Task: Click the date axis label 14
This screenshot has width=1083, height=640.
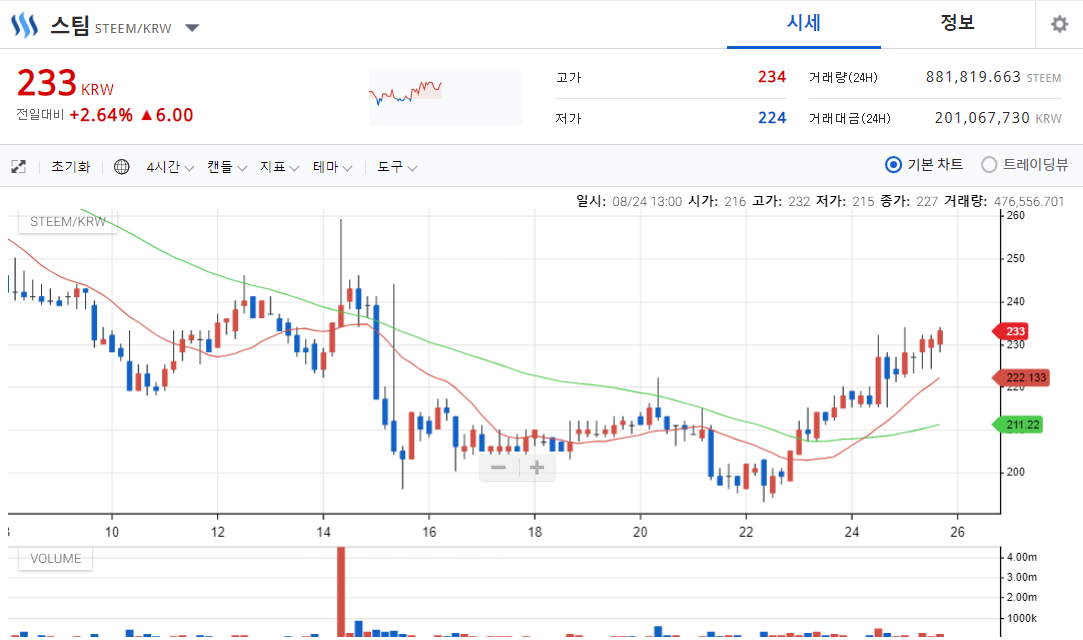Action: point(323,532)
